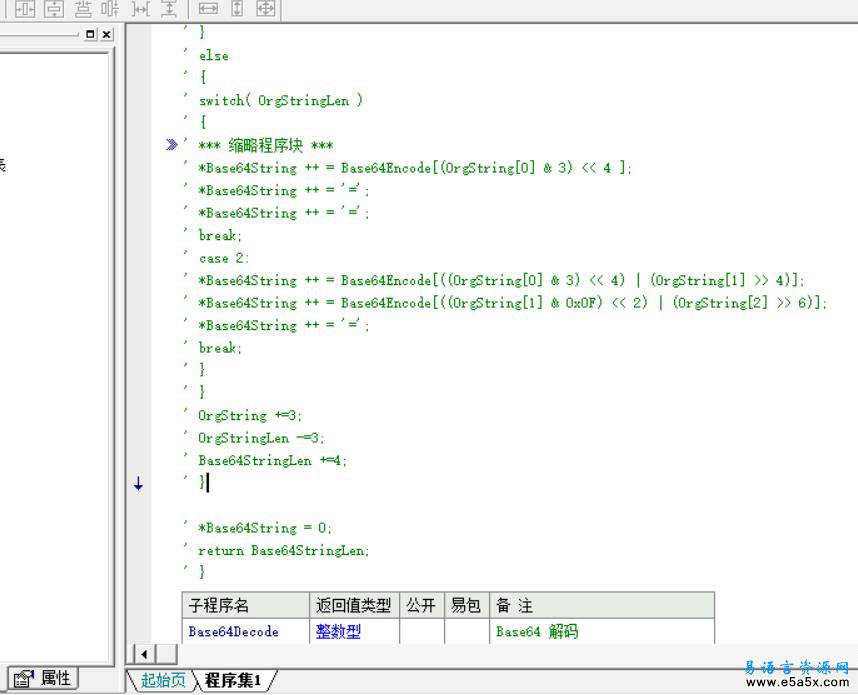Image resolution: width=858 pixels, height=695 pixels.
Task: Float the left side panel
Action: 90,34
